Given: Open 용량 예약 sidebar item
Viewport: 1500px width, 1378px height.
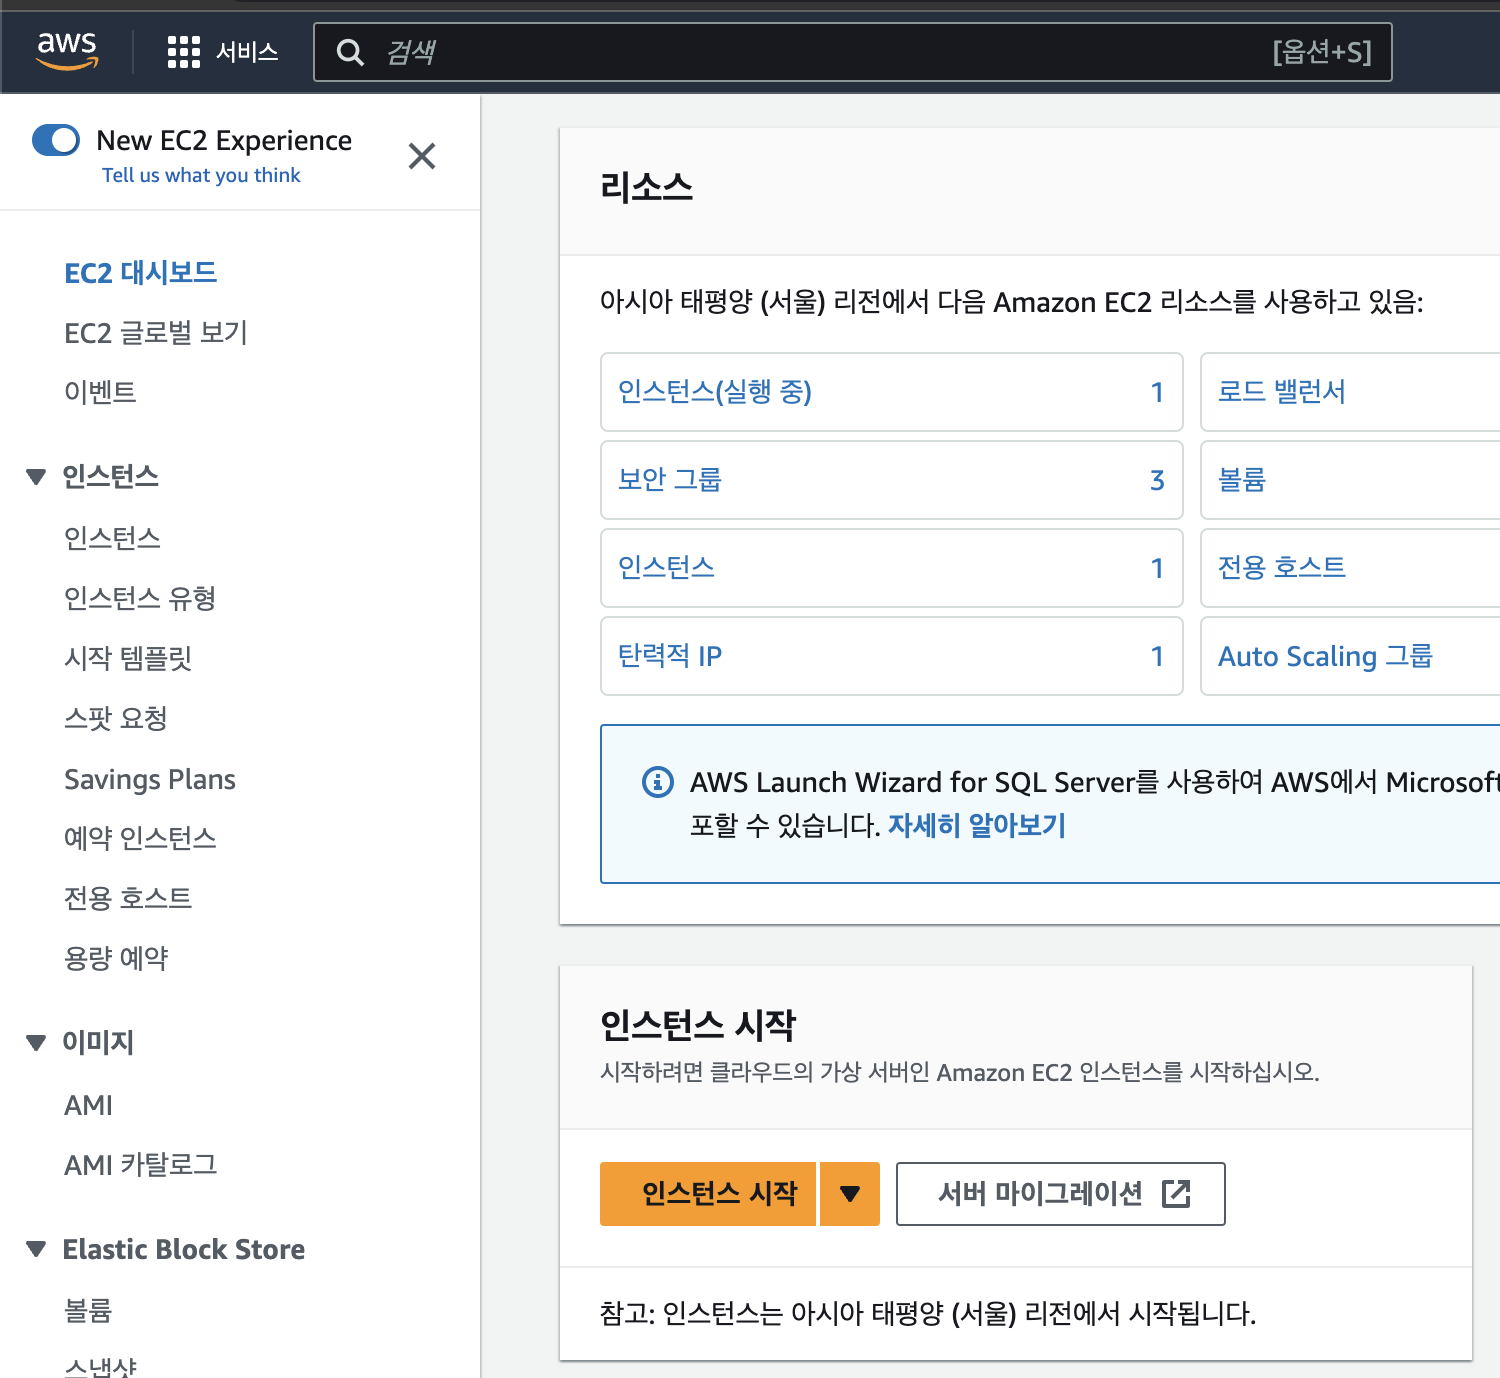Looking at the screenshot, I should (x=116, y=958).
